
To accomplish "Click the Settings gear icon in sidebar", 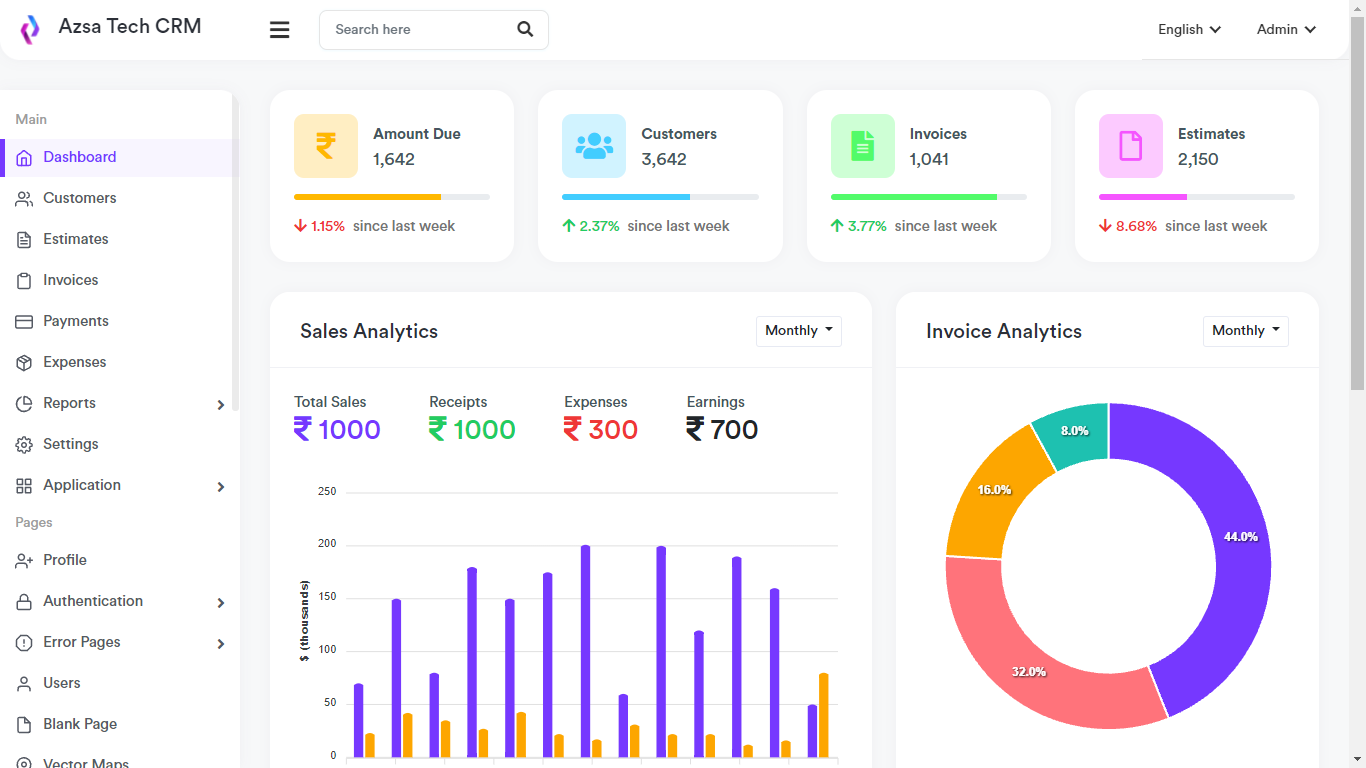I will [x=24, y=444].
